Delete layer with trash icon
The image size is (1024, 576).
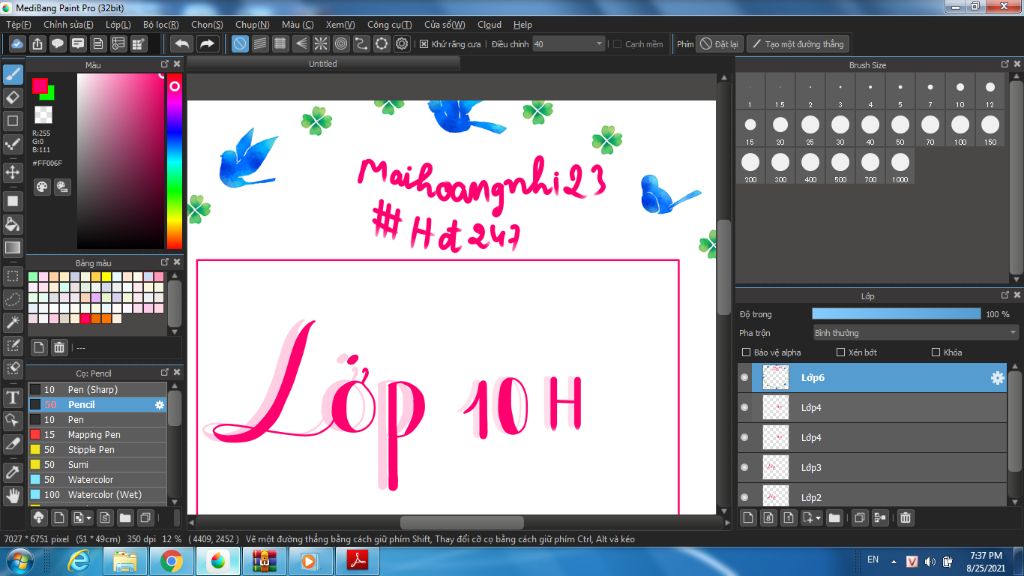tap(905, 518)
